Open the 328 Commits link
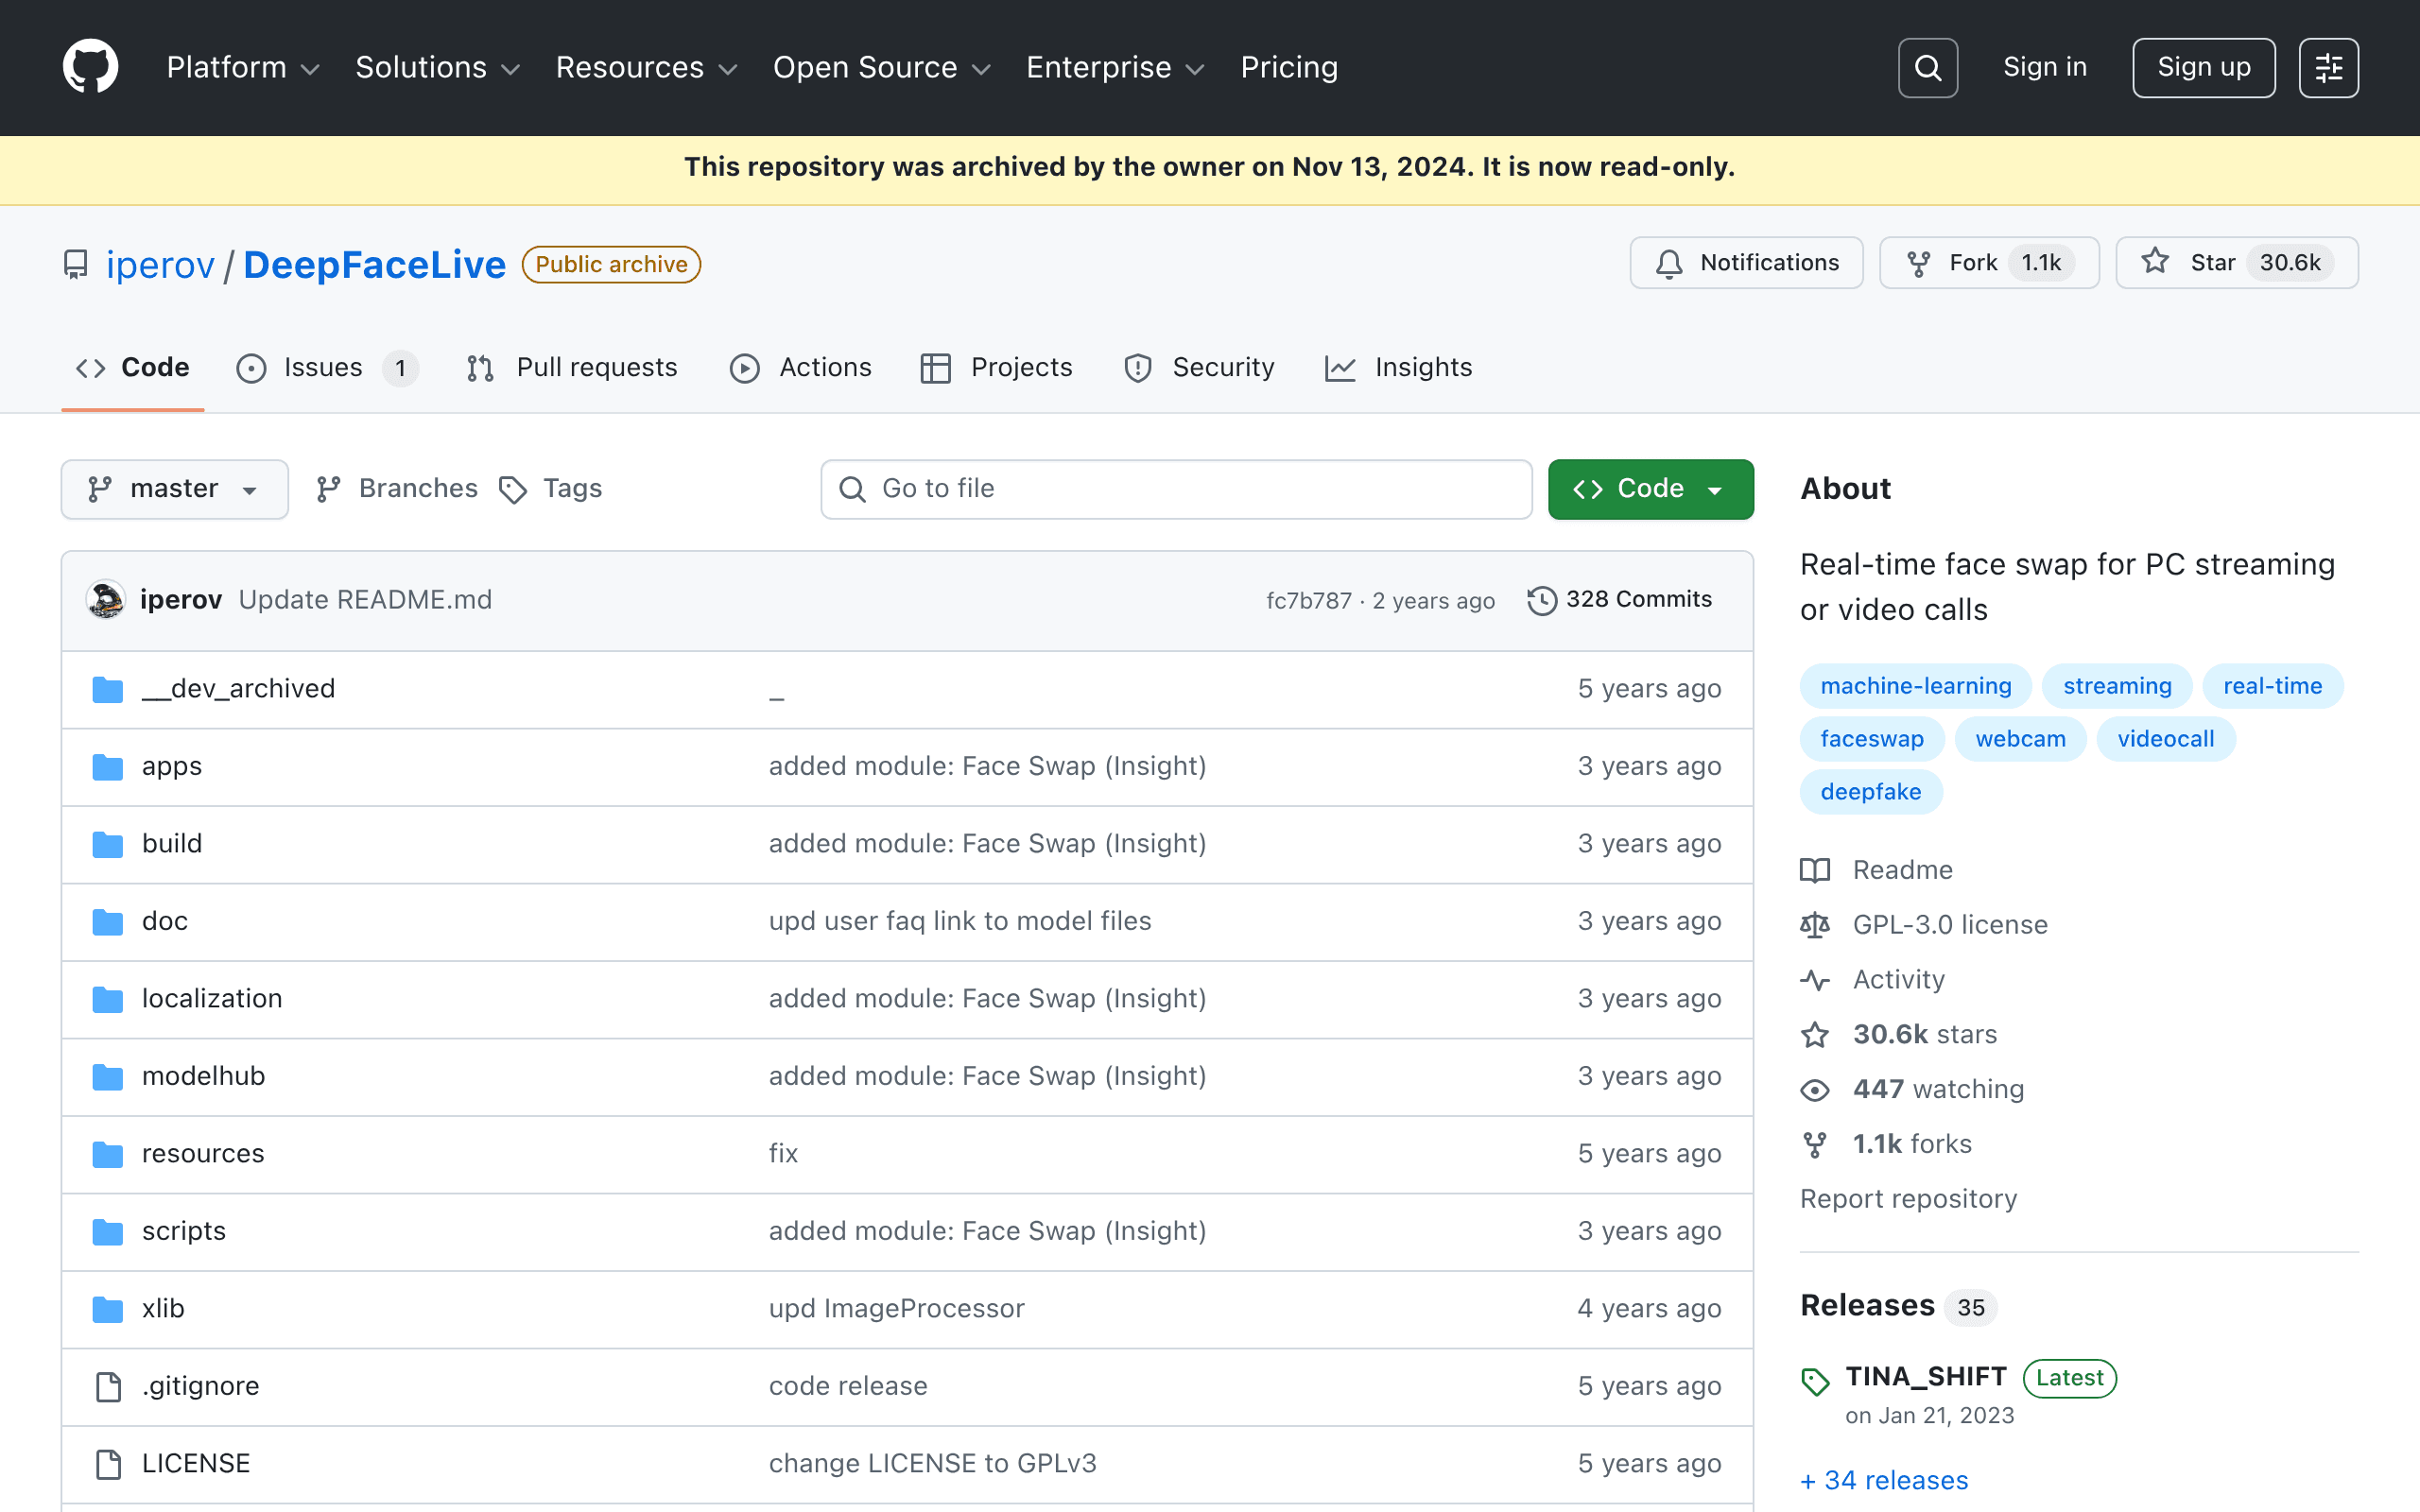Viewport: 2420px width, 1512px height. [x=1620, y=600]
